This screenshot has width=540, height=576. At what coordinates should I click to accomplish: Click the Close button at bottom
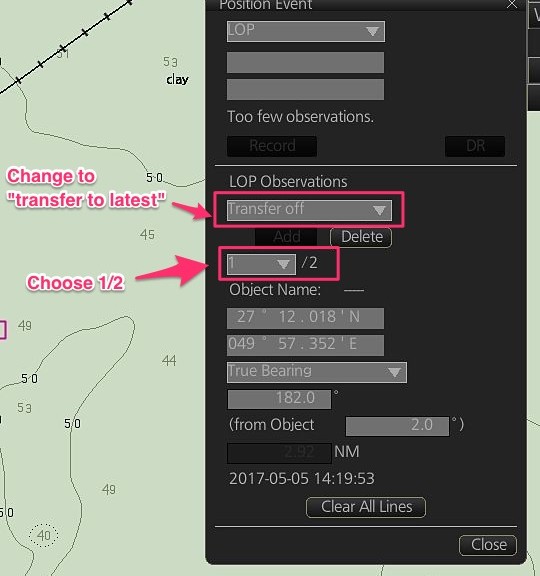coord(488,545)
